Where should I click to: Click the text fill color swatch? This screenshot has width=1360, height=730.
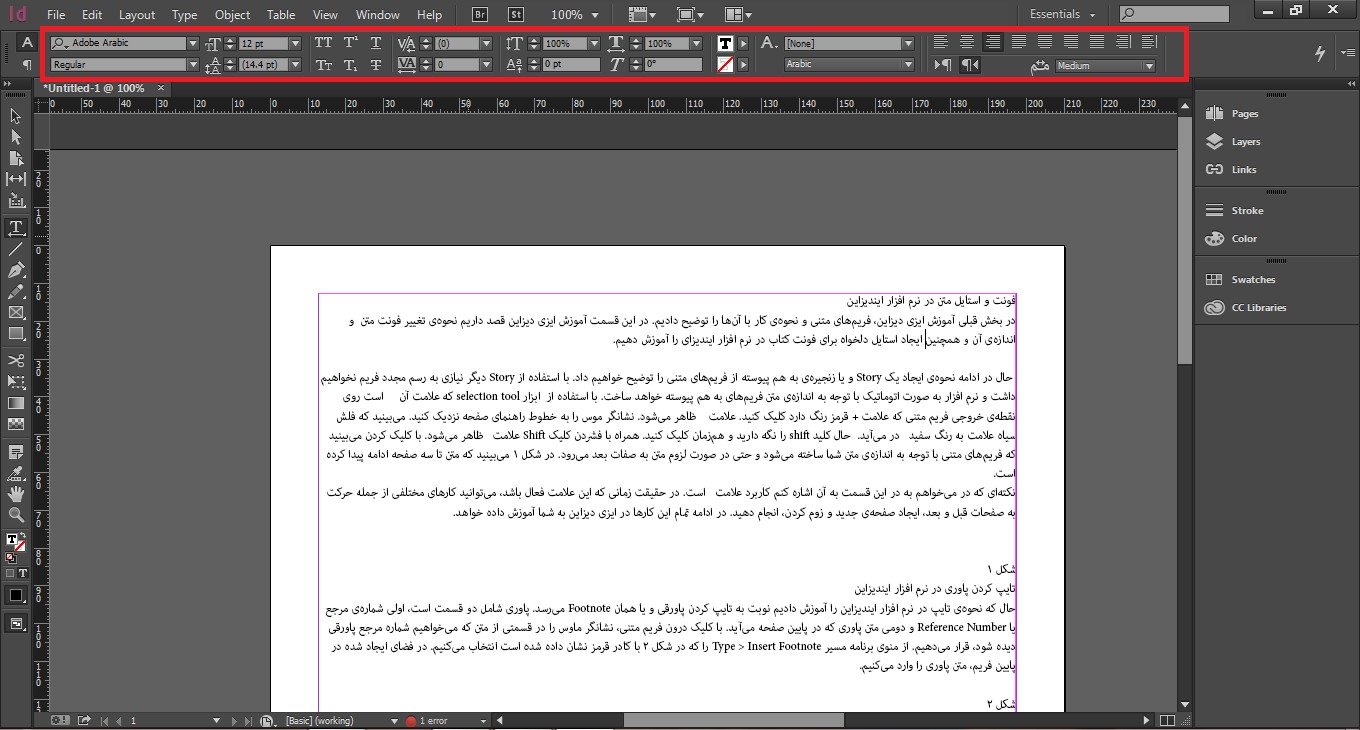(x=726, y=43)
